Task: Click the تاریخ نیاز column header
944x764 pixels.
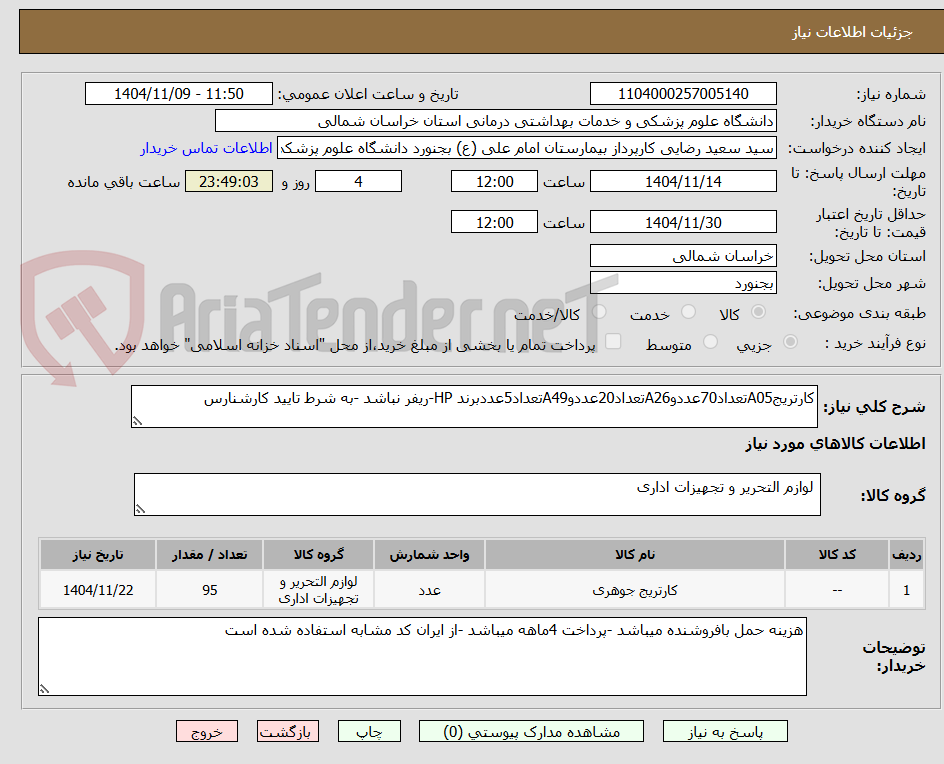Action: click(98, 554)
